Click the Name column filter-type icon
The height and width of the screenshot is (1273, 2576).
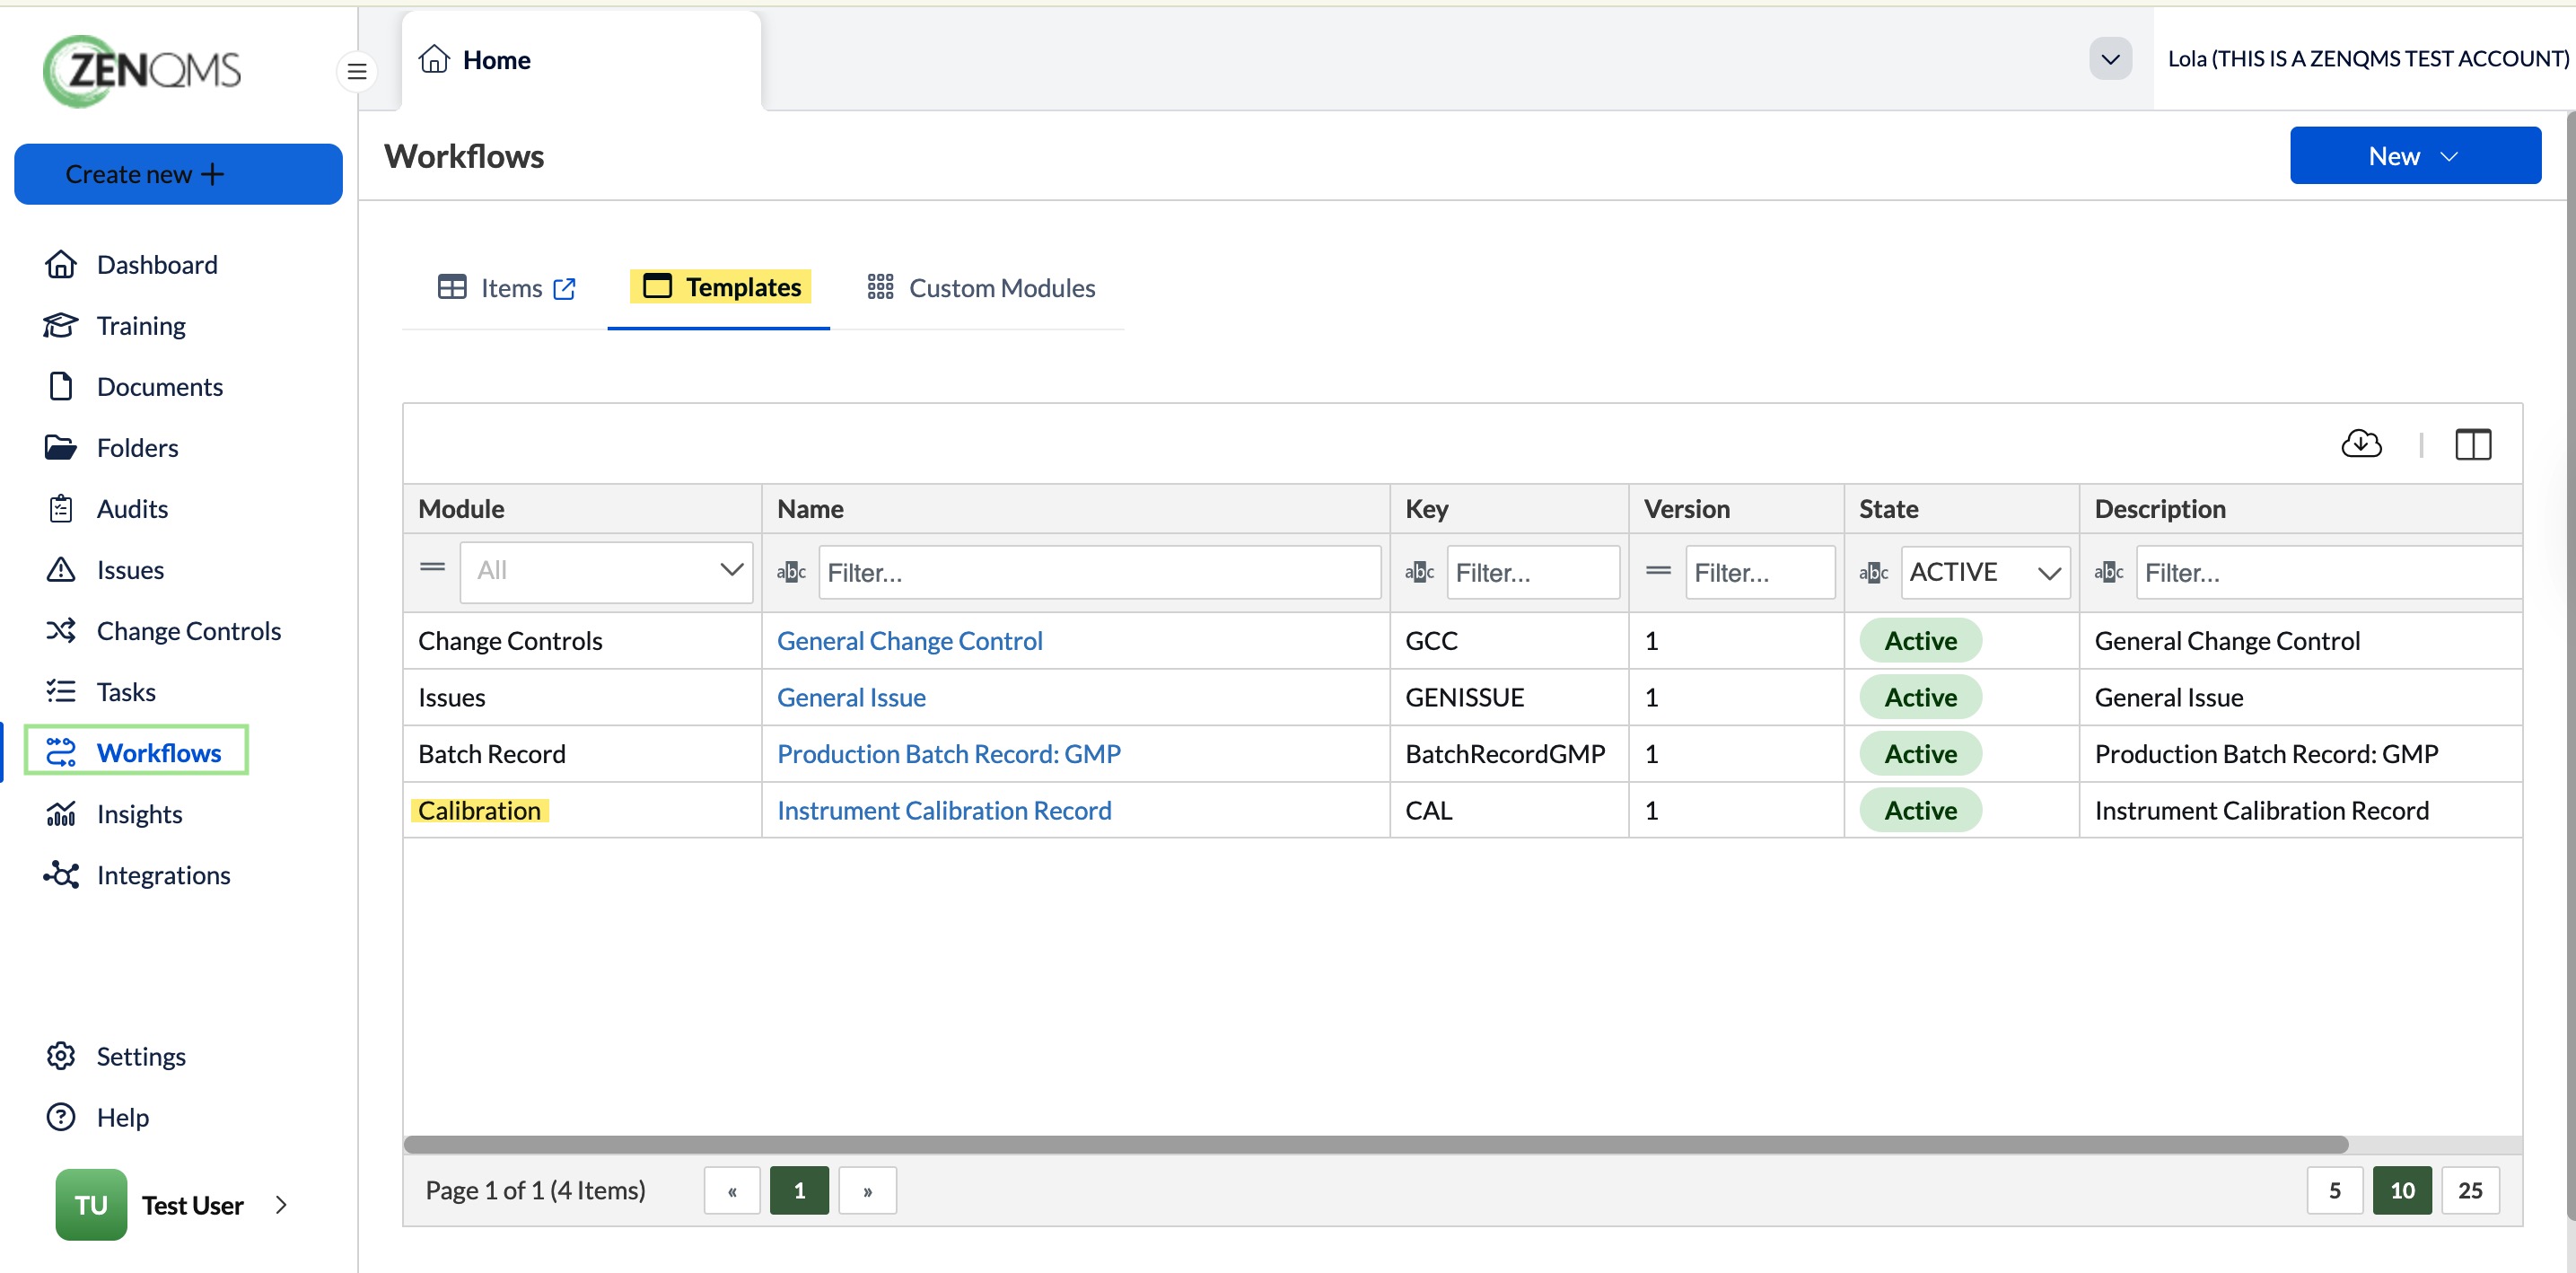click(x=791, y=572)
